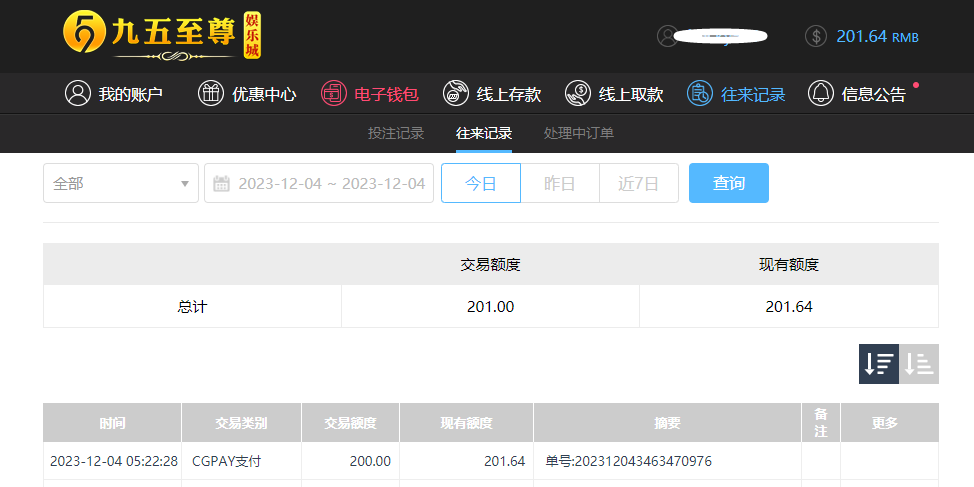Click the 查询 search button
This screenshot has height=487, width=974.
coord(729,183)
